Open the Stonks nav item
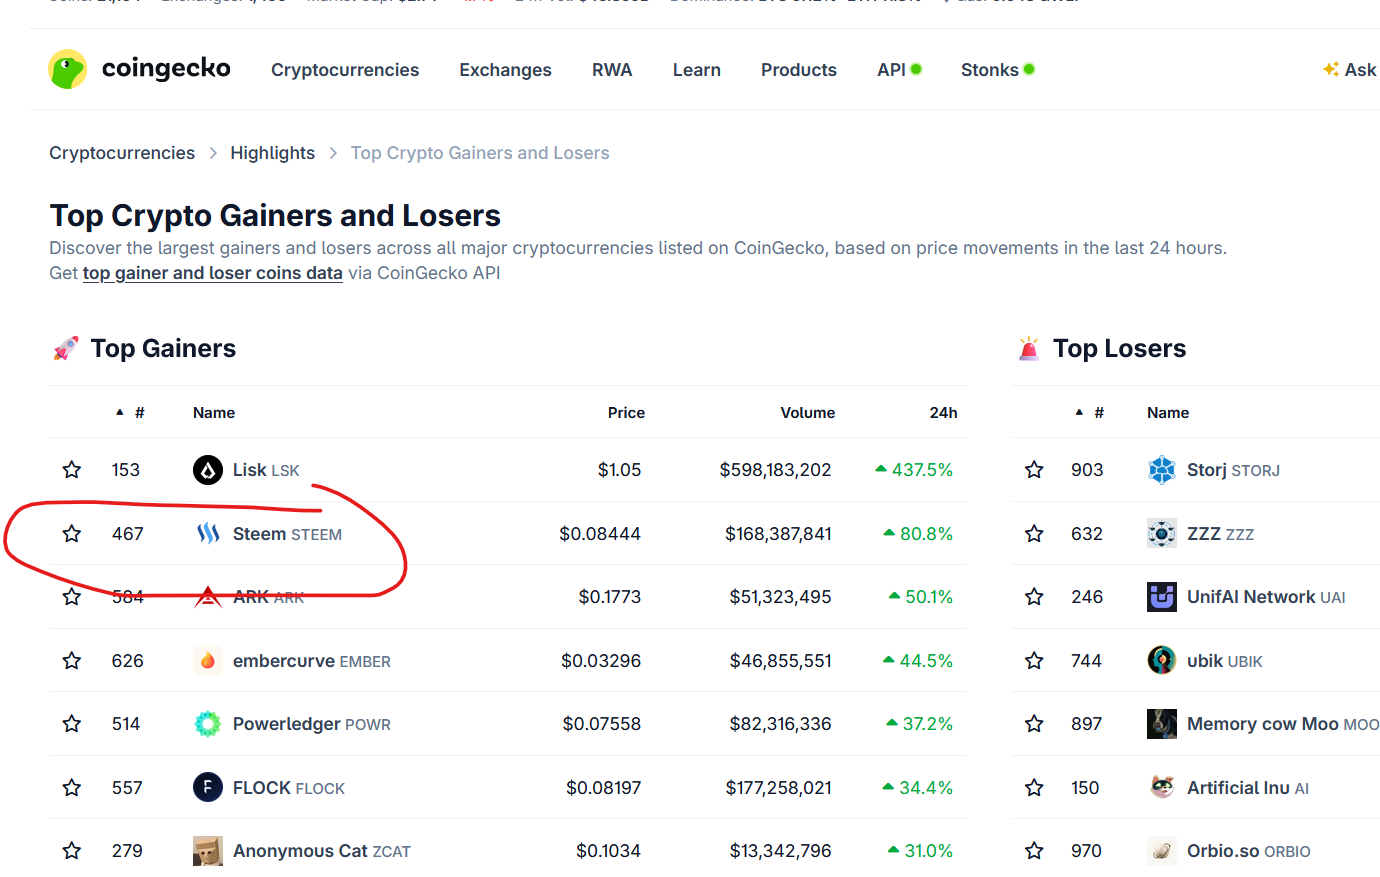1380x877 pixels. click(x=997, y=70)
